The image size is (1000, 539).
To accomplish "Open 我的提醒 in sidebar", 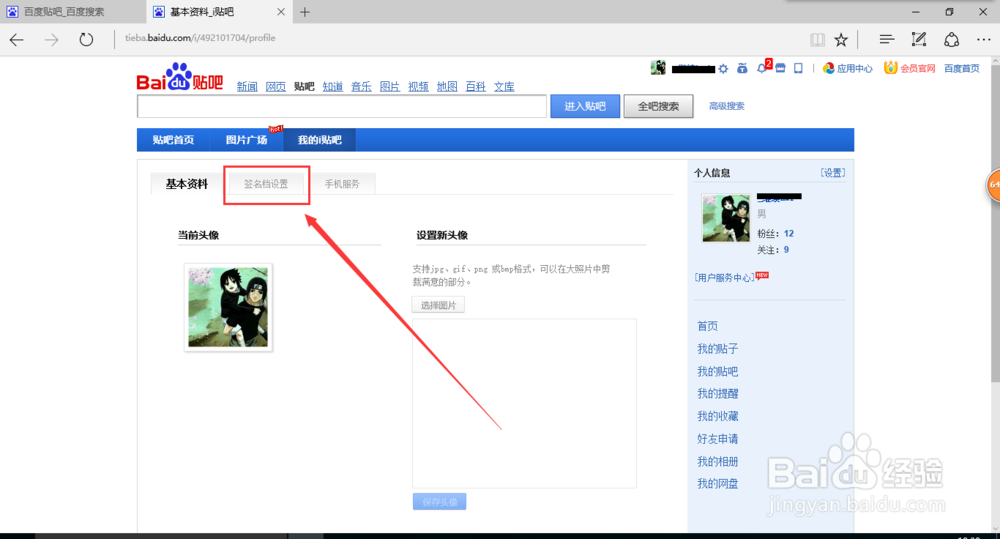I will click(x=717, y=394).
